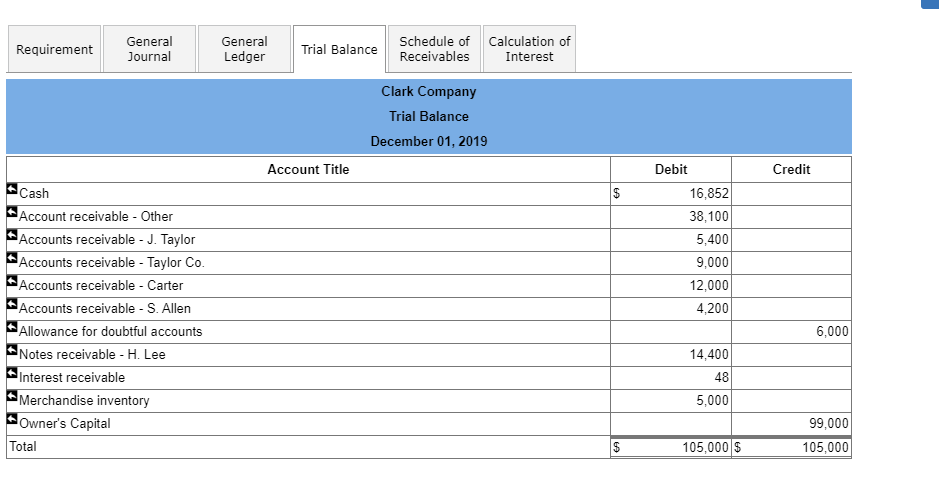Viewport: 939px width, 477px height.
Task: Click the debit amount 4,200
Action: (713, 308)
